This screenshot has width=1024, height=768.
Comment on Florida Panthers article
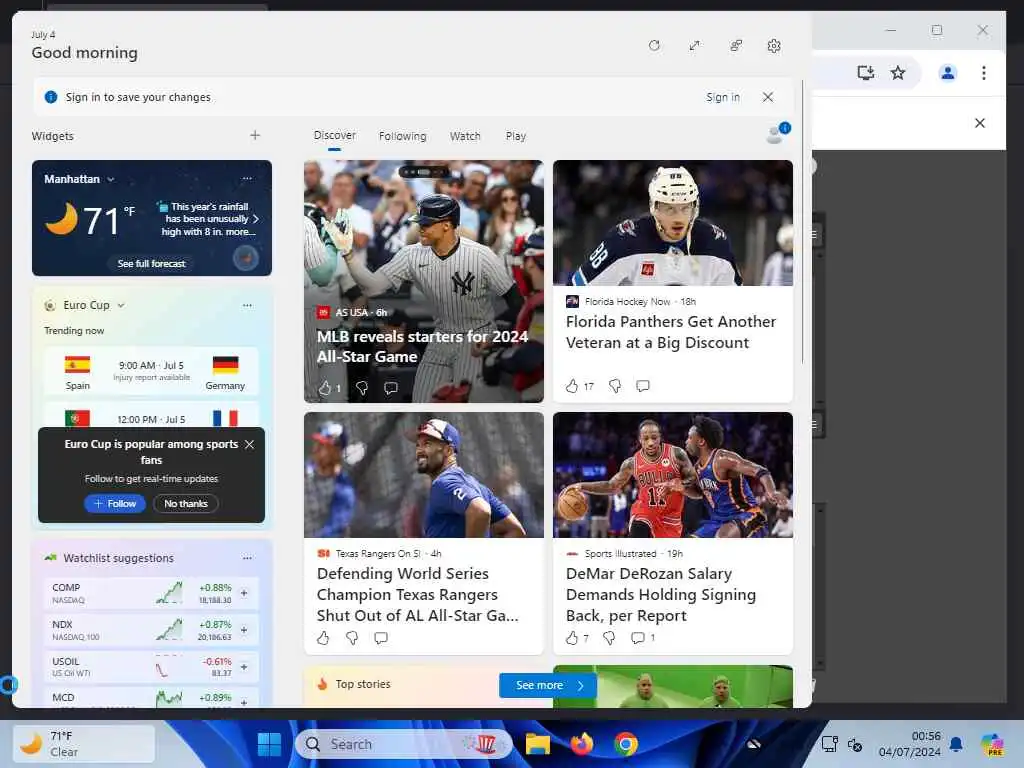[x=643, y=386]
